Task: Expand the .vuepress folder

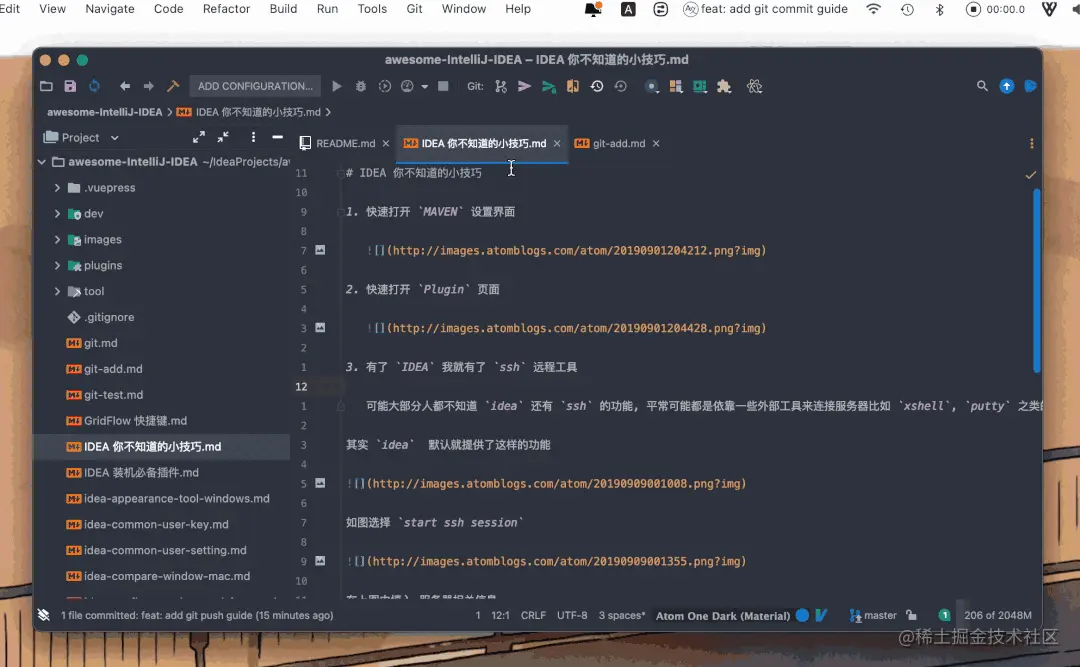Action: point(57,187)
